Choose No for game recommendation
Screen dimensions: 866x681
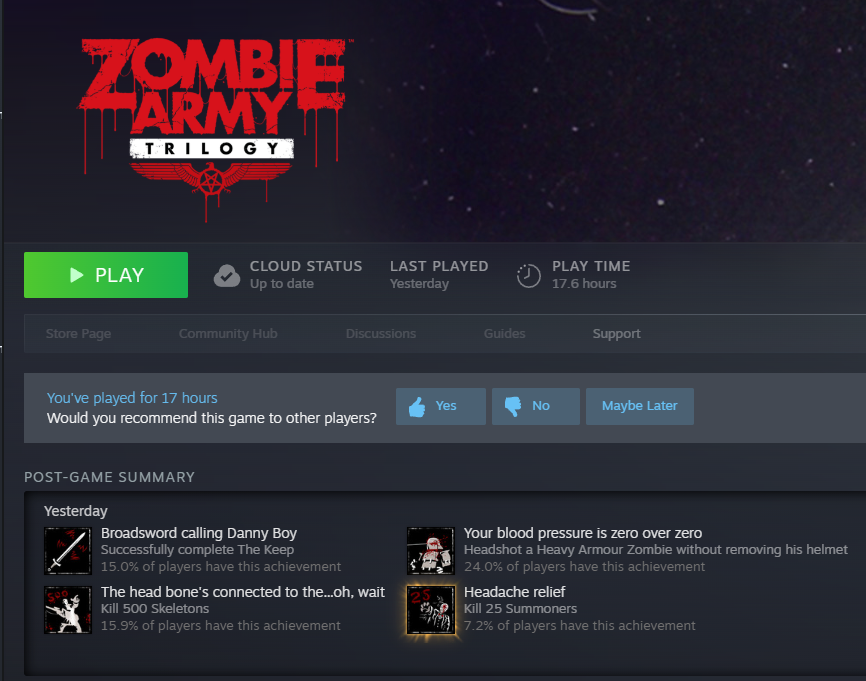tap(536, 407)
